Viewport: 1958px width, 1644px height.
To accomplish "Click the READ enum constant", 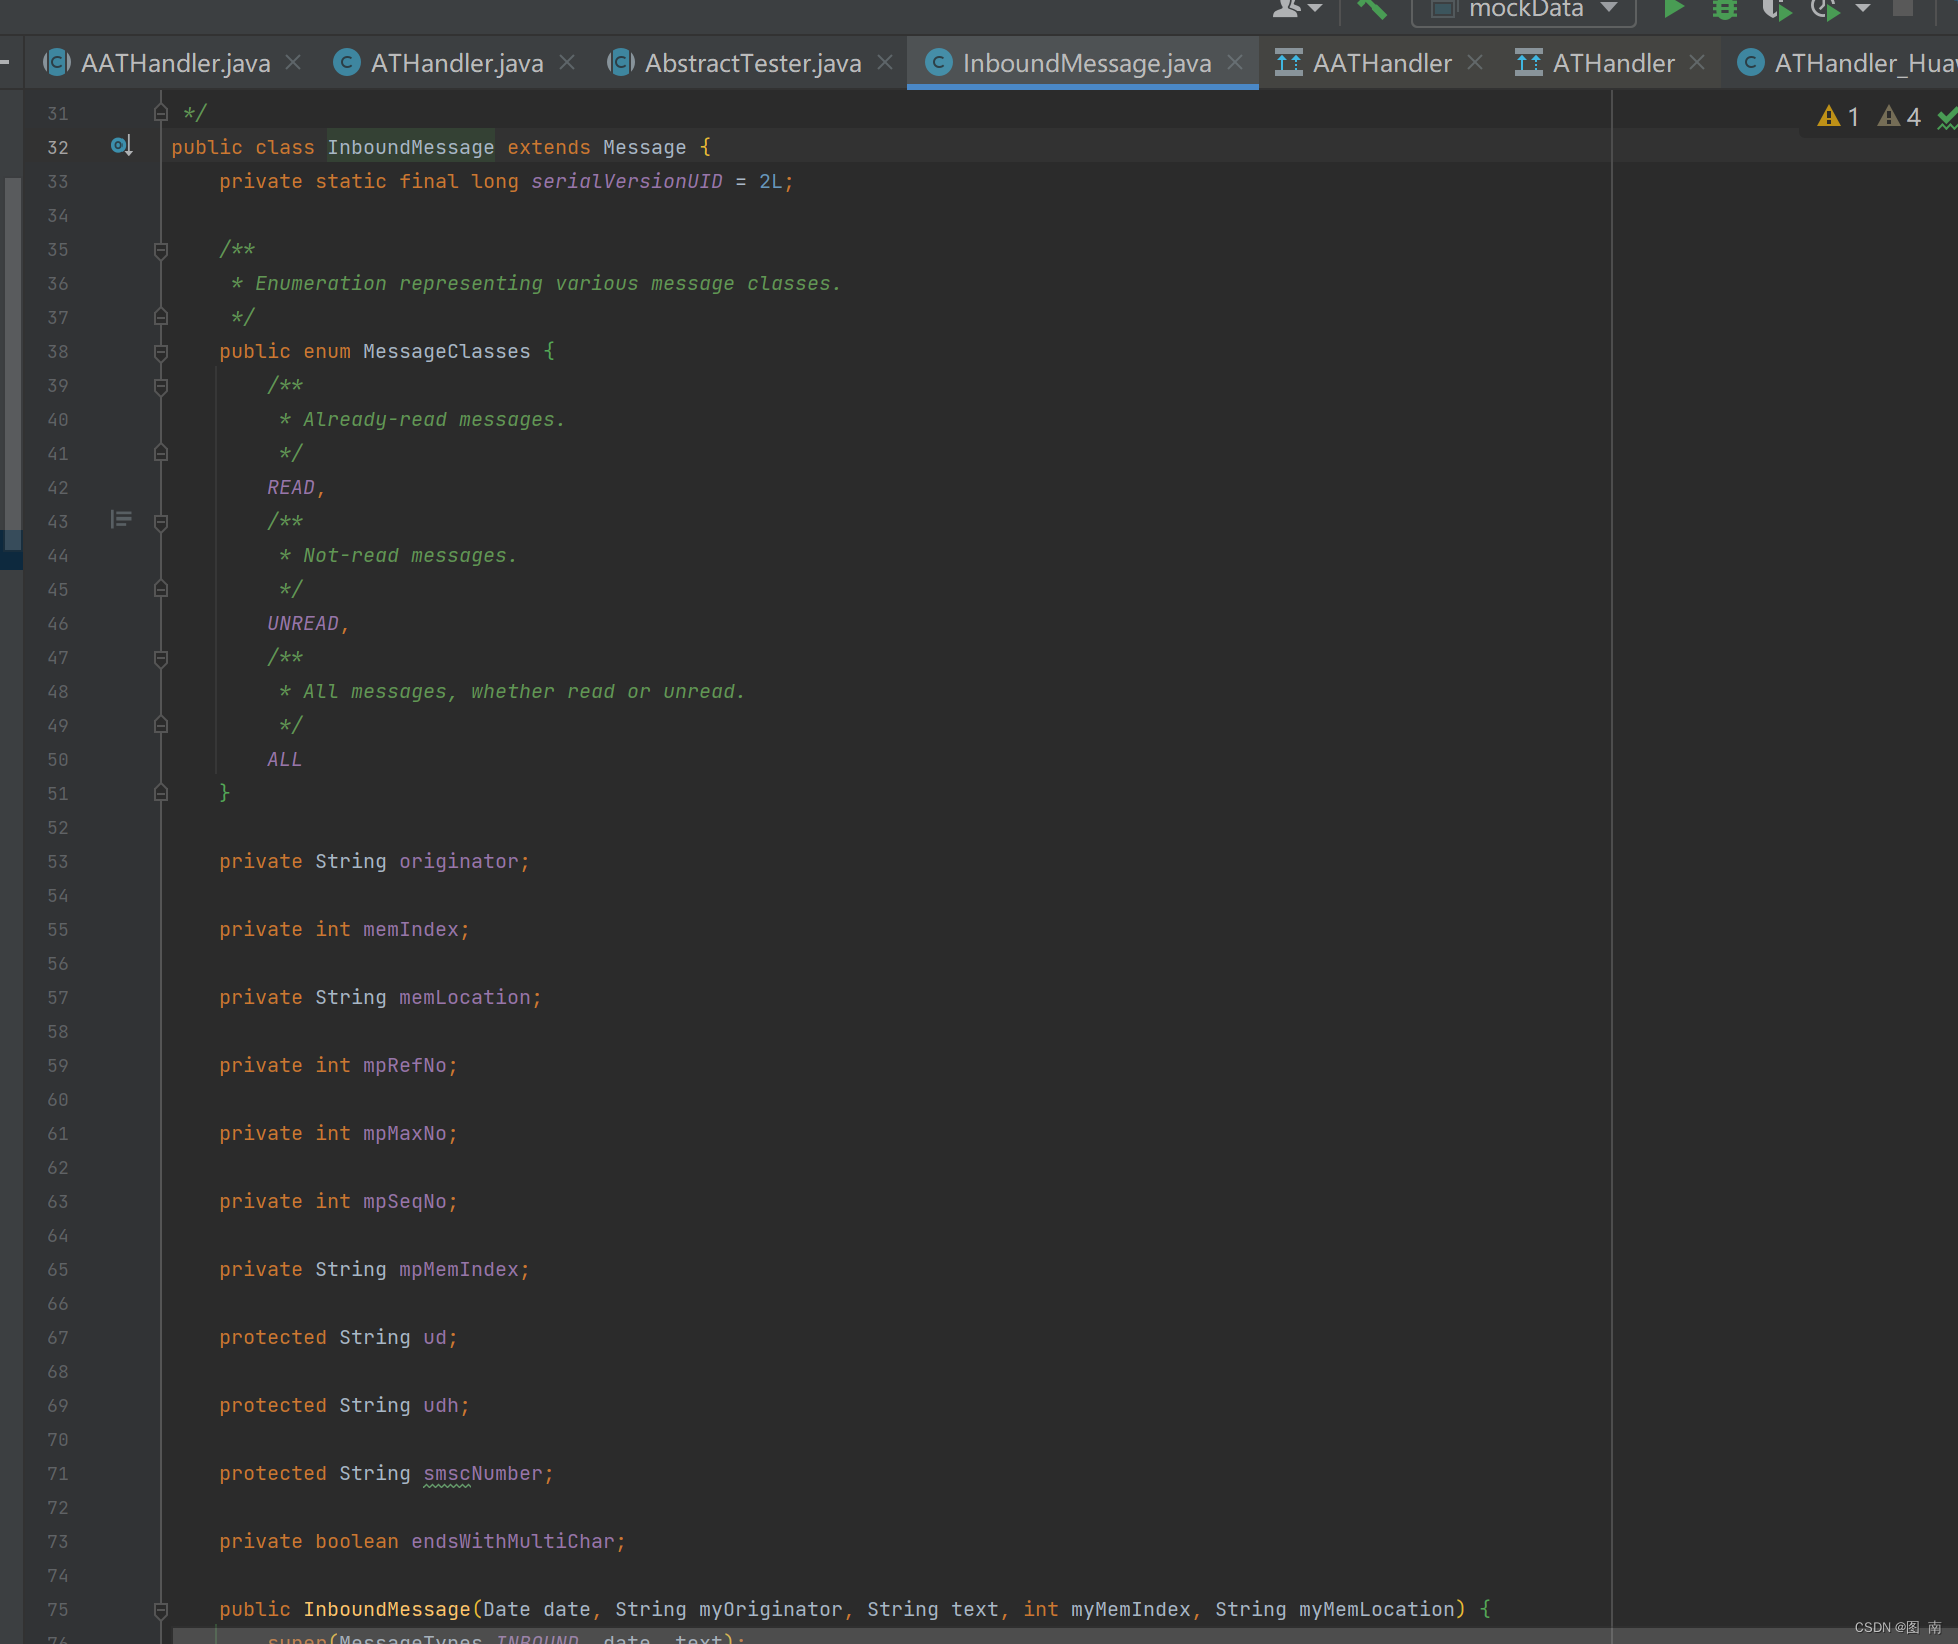I will coord(291,487).
